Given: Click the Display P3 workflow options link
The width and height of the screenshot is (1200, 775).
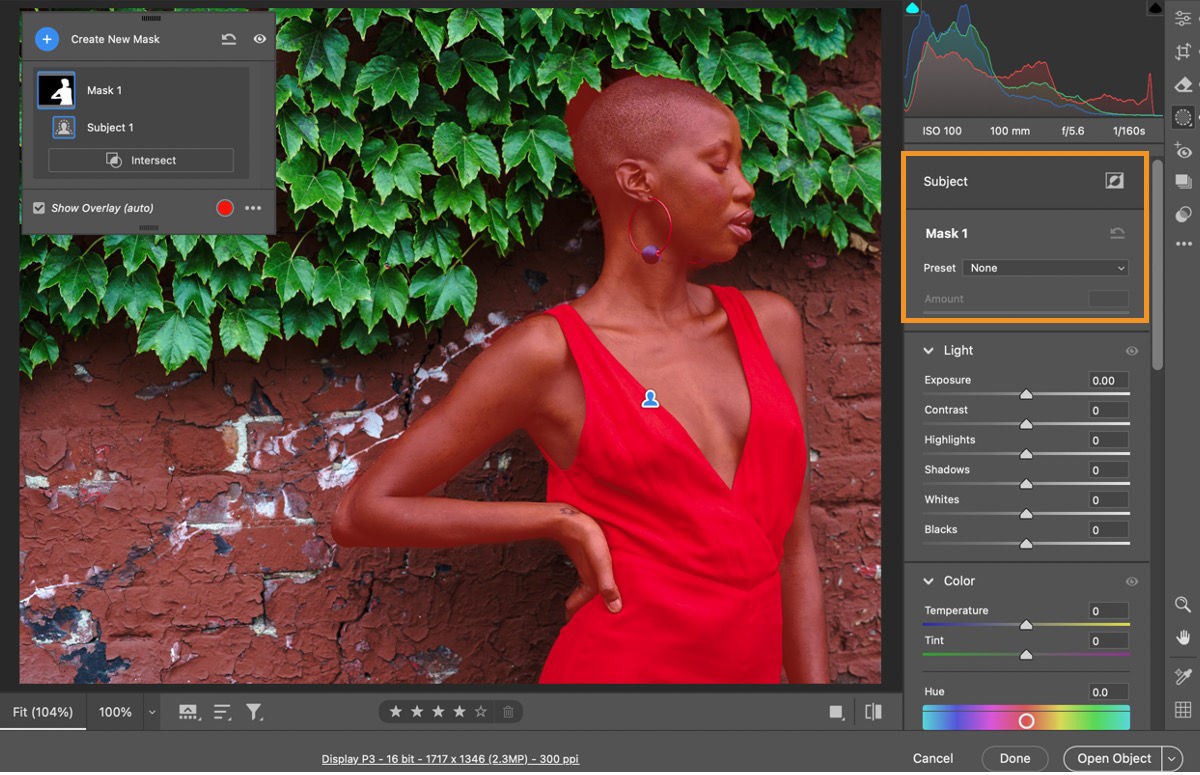Looking at the screenshot, I should point(451,758).
